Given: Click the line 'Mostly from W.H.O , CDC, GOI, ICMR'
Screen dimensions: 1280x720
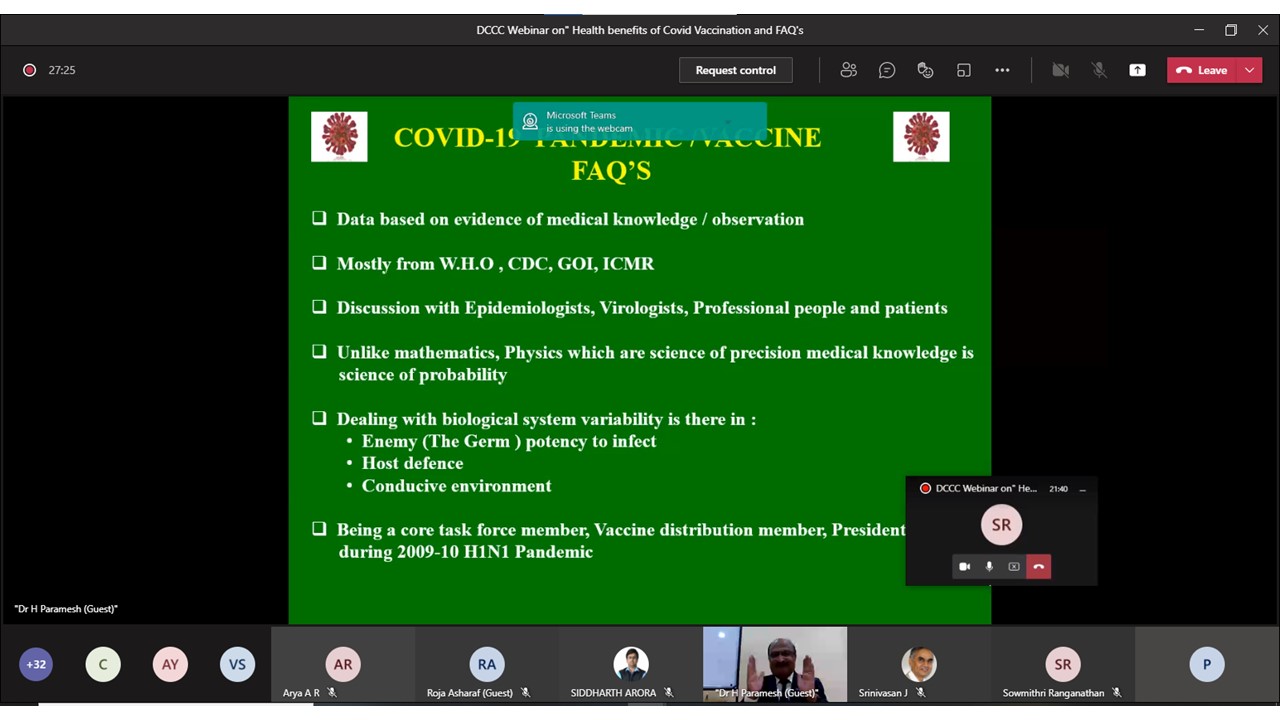Looking at the screenshot, I should pyautogui.click(x=495, y=264).
